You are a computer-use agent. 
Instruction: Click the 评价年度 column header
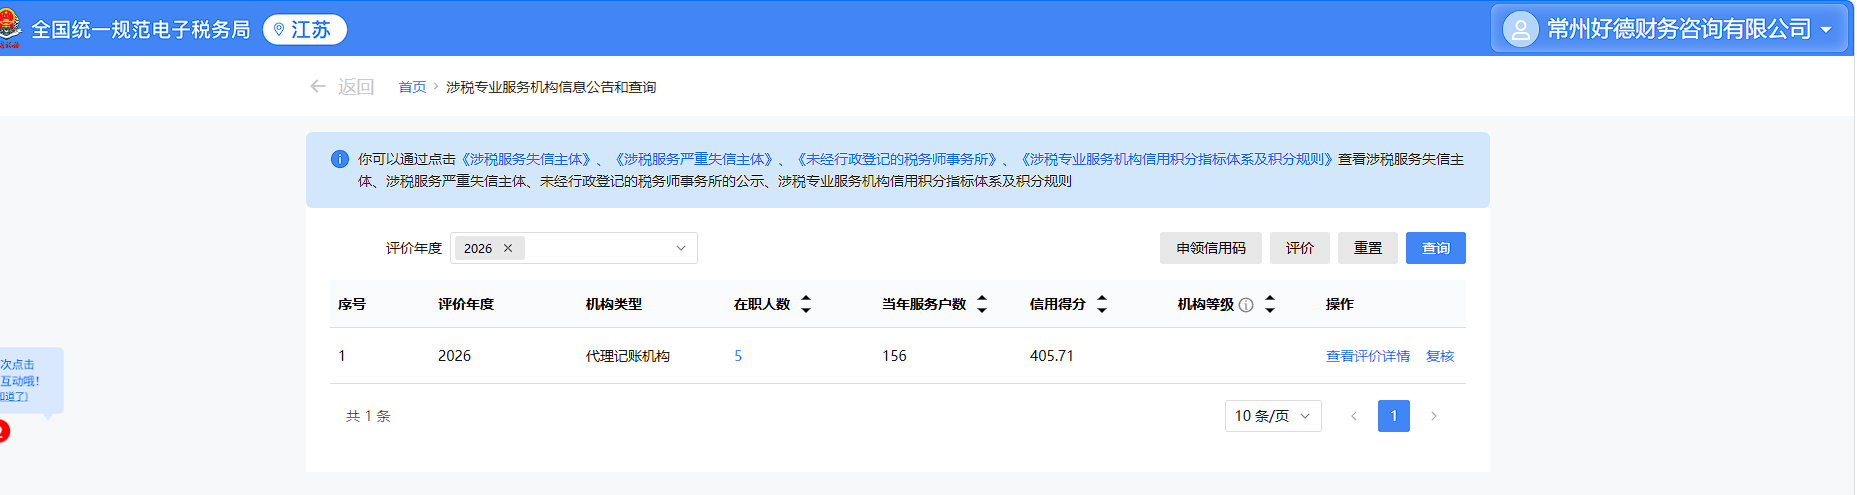(x=466, y=304)
